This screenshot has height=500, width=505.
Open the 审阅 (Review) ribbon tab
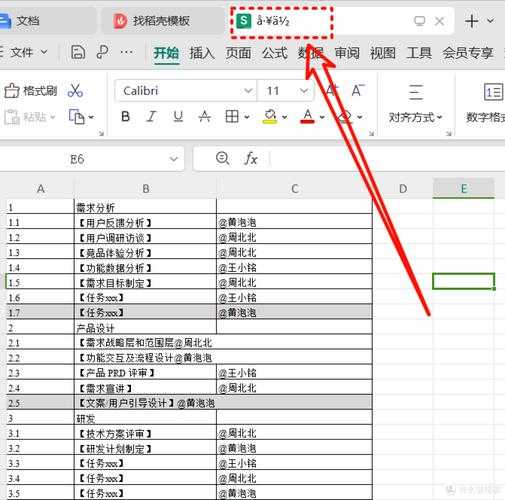pyautogui.click(x=347, y=53)
